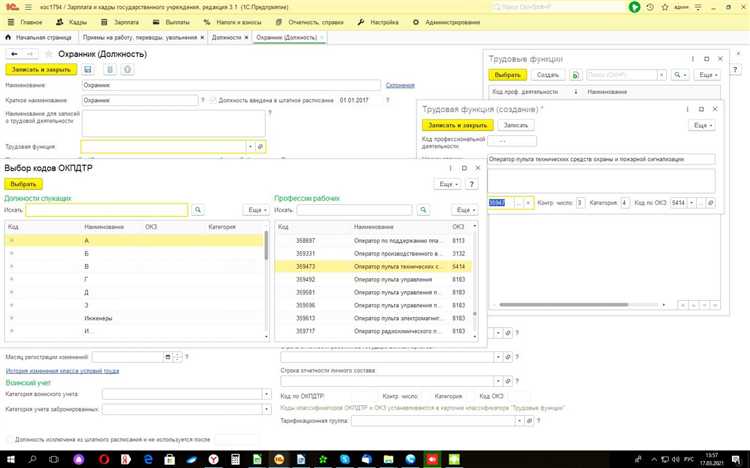The image size is (750, 468).
Task: Open Трудовая функция dropdown arrow
Action: coord(250,146)
